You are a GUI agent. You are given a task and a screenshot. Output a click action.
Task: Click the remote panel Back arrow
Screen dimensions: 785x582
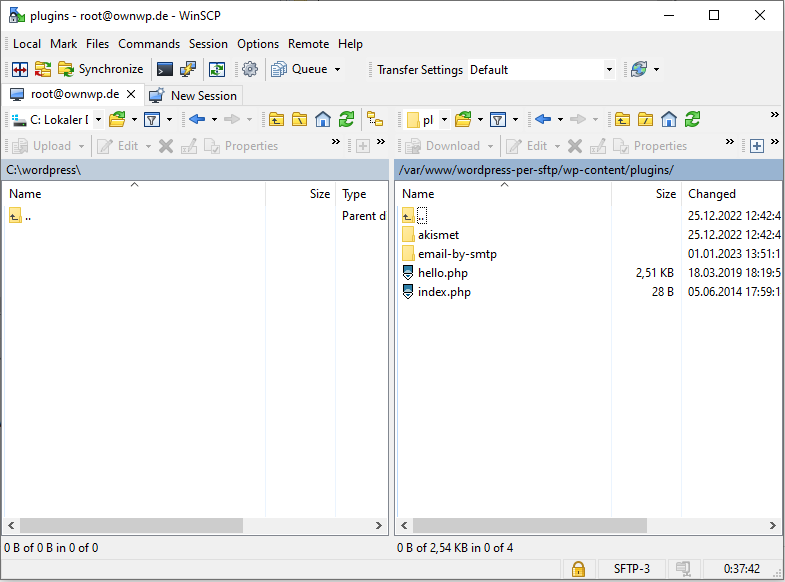click(543, 119)
